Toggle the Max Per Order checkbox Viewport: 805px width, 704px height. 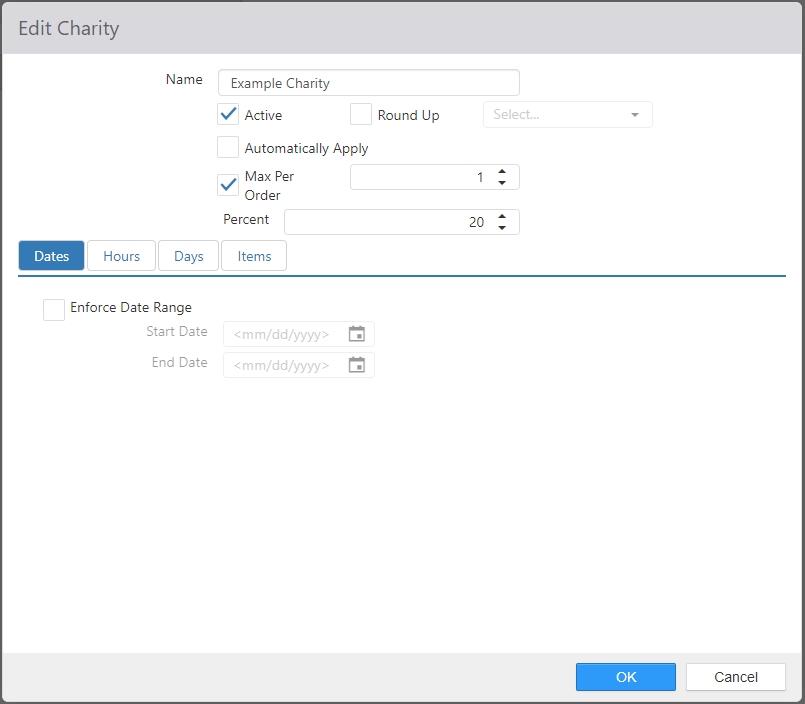pos(228,185)
